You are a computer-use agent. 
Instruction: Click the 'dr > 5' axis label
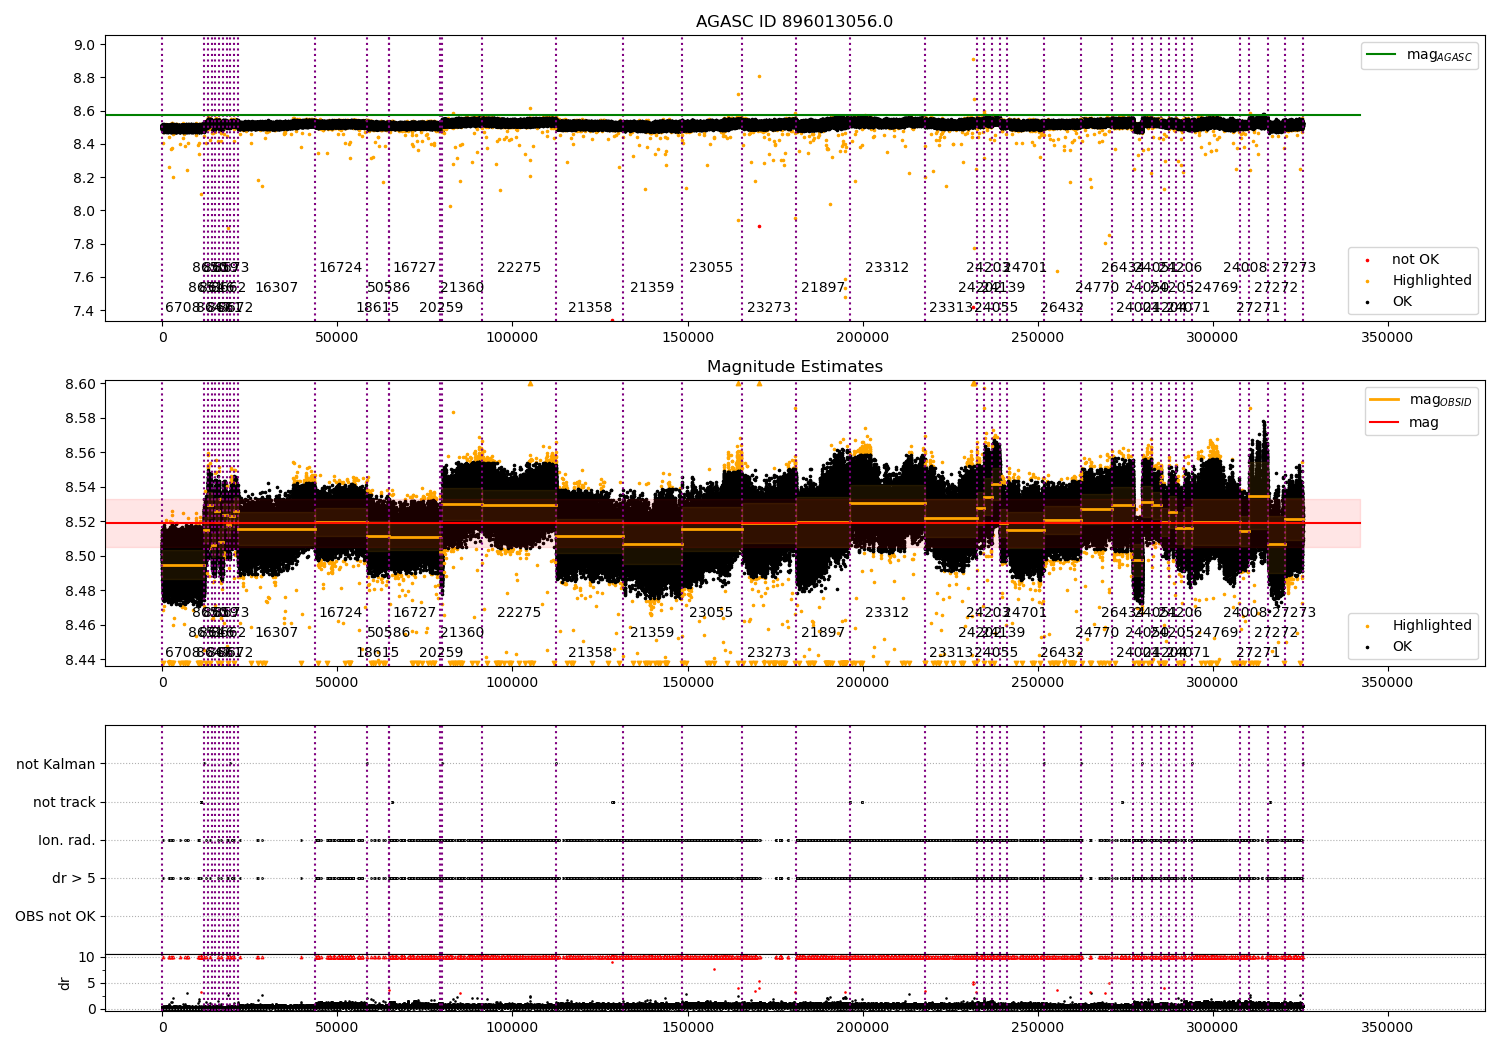point(74,878)
